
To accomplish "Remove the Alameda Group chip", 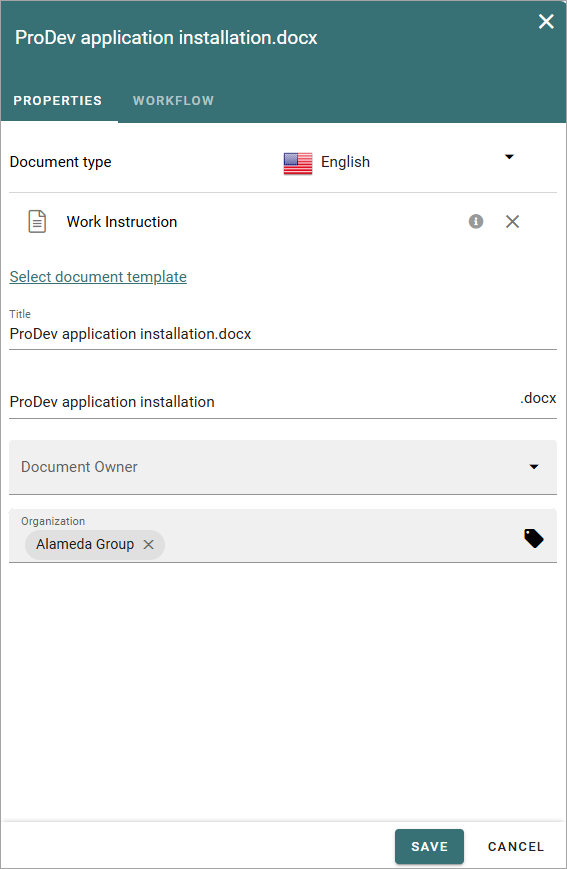I will pos(149,545).
